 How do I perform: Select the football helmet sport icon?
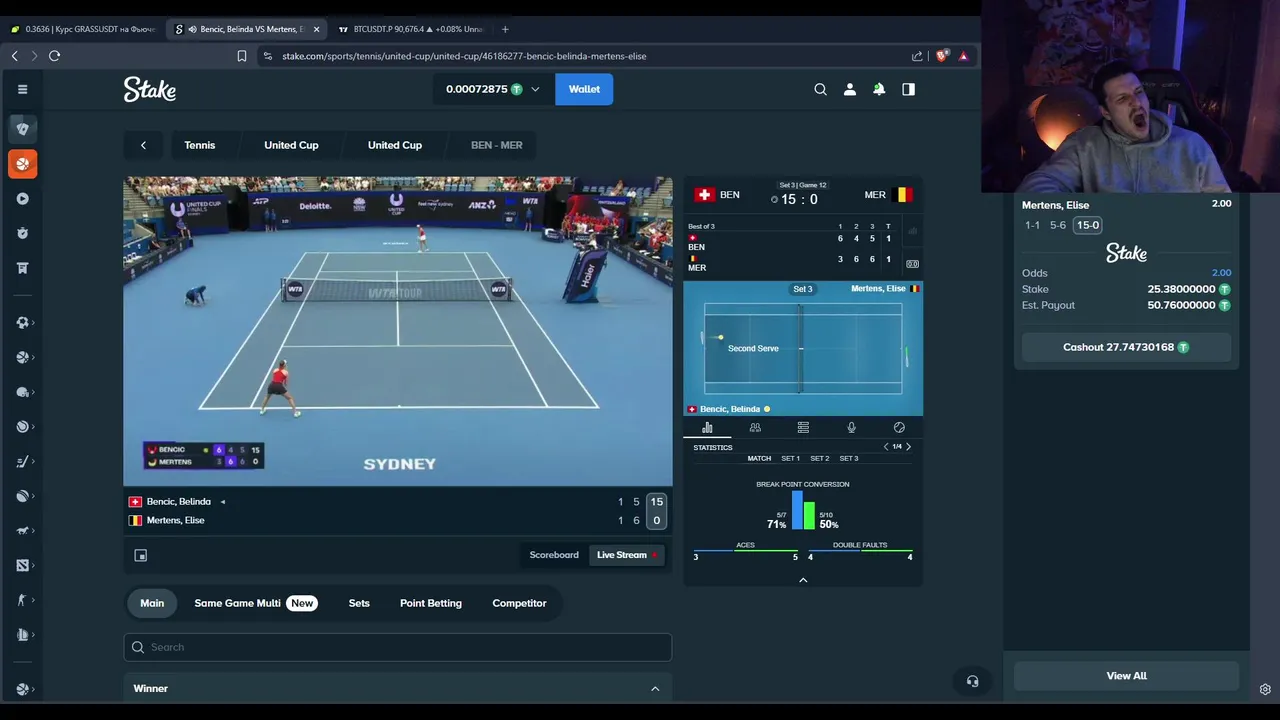[22, 392]
